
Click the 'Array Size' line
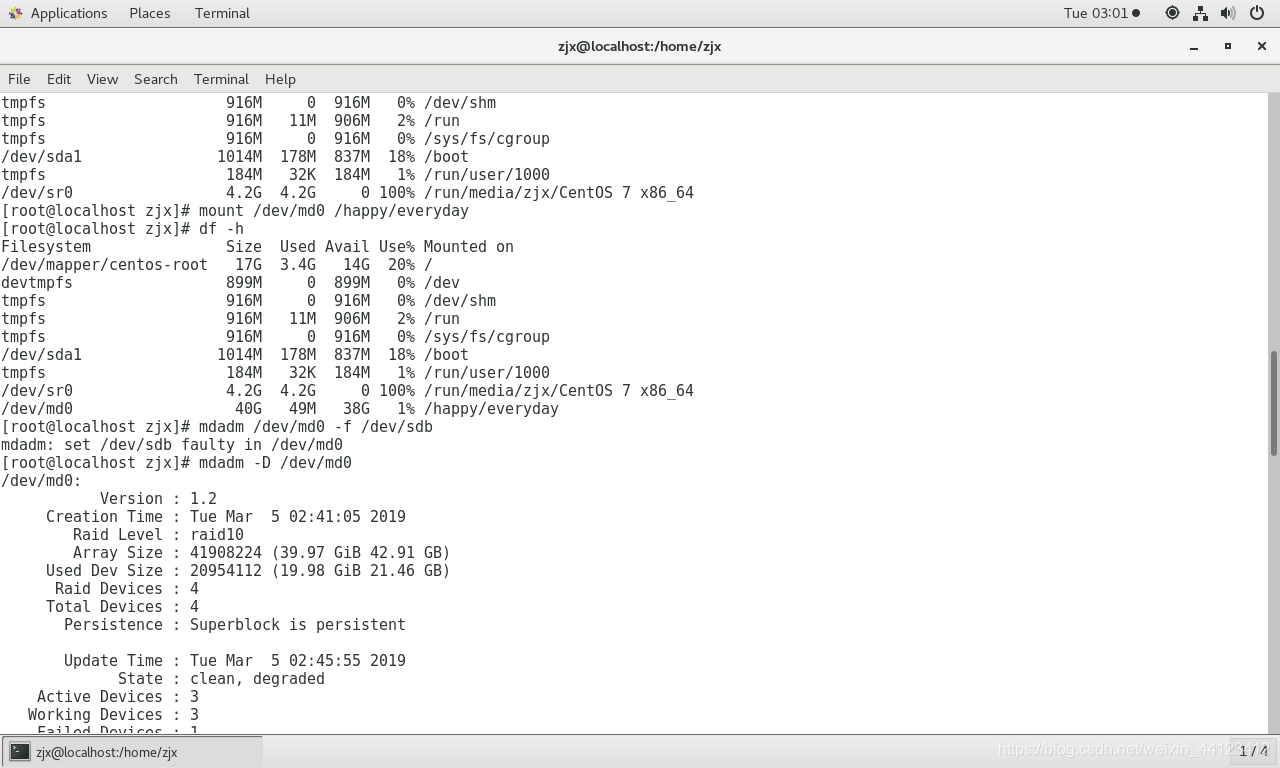coord(261,553)
